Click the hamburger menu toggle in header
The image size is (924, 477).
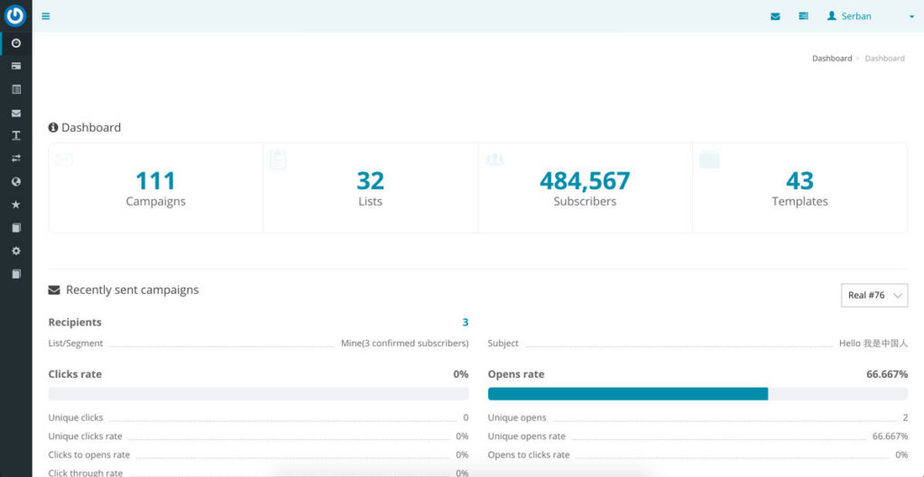[x=46, y=16]
